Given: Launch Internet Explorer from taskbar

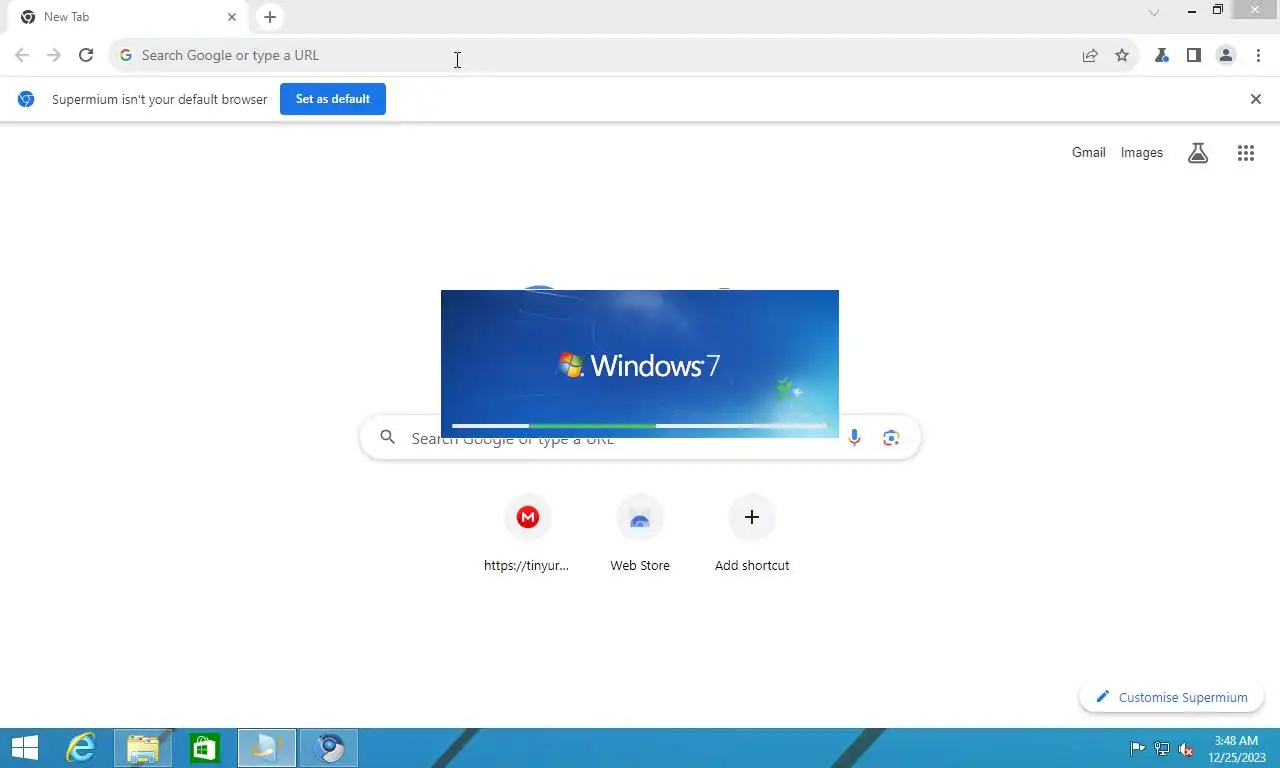Looking at the screenshot, I should click(81, 748).
